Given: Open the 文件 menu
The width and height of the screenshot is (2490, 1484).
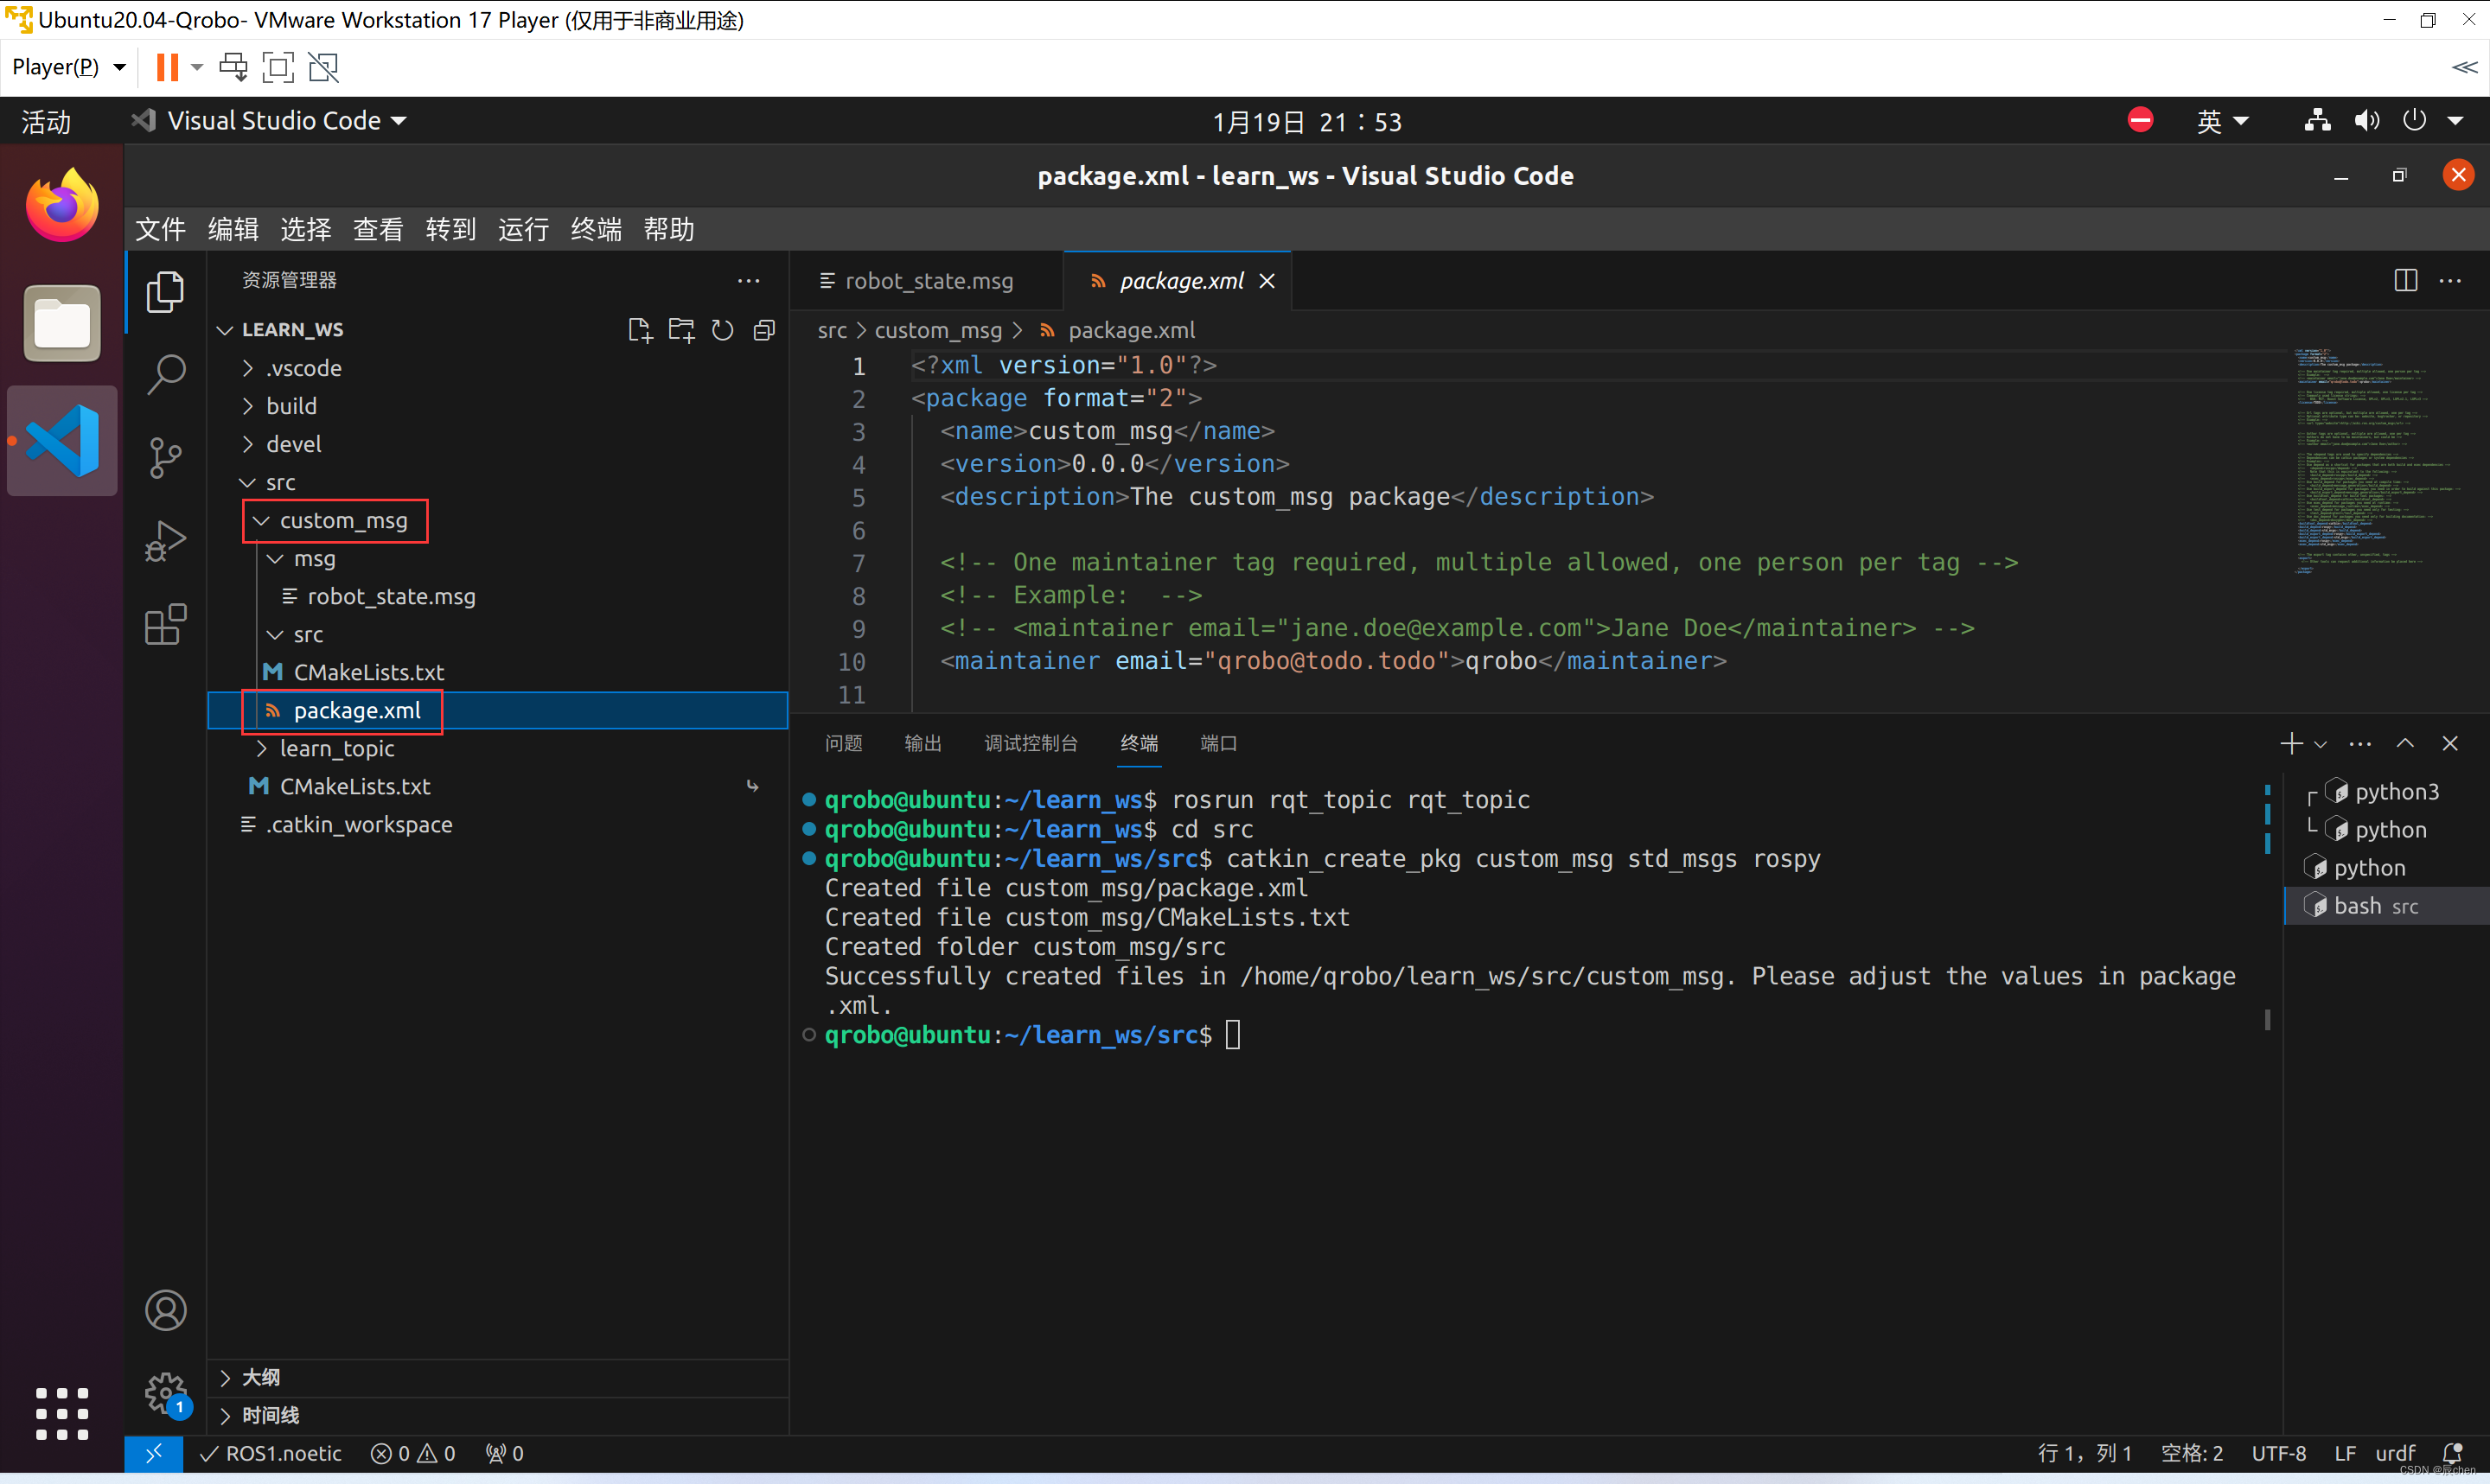Looking at the screenshot, I should (160, 229).
